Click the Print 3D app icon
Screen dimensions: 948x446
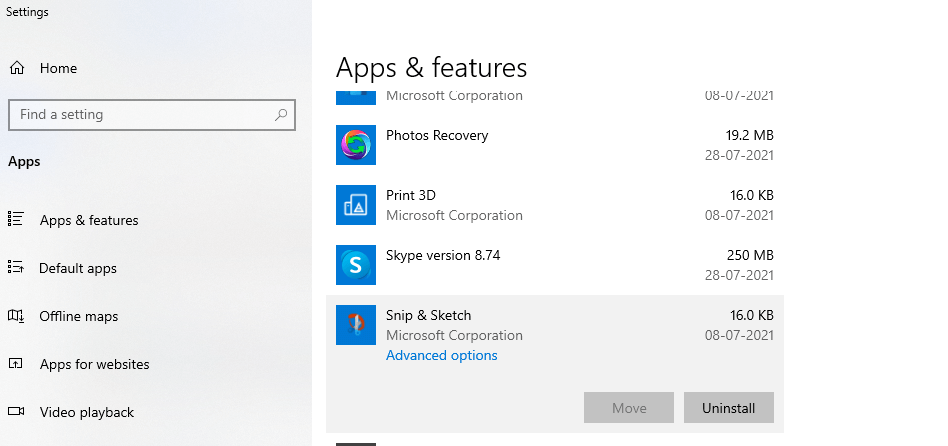click(355, 205)
